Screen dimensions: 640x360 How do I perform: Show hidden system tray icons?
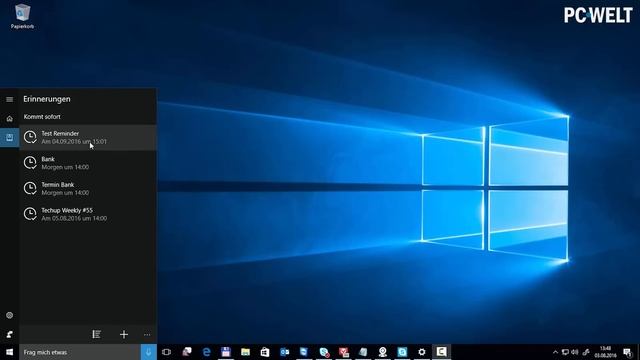click(555, 352)
